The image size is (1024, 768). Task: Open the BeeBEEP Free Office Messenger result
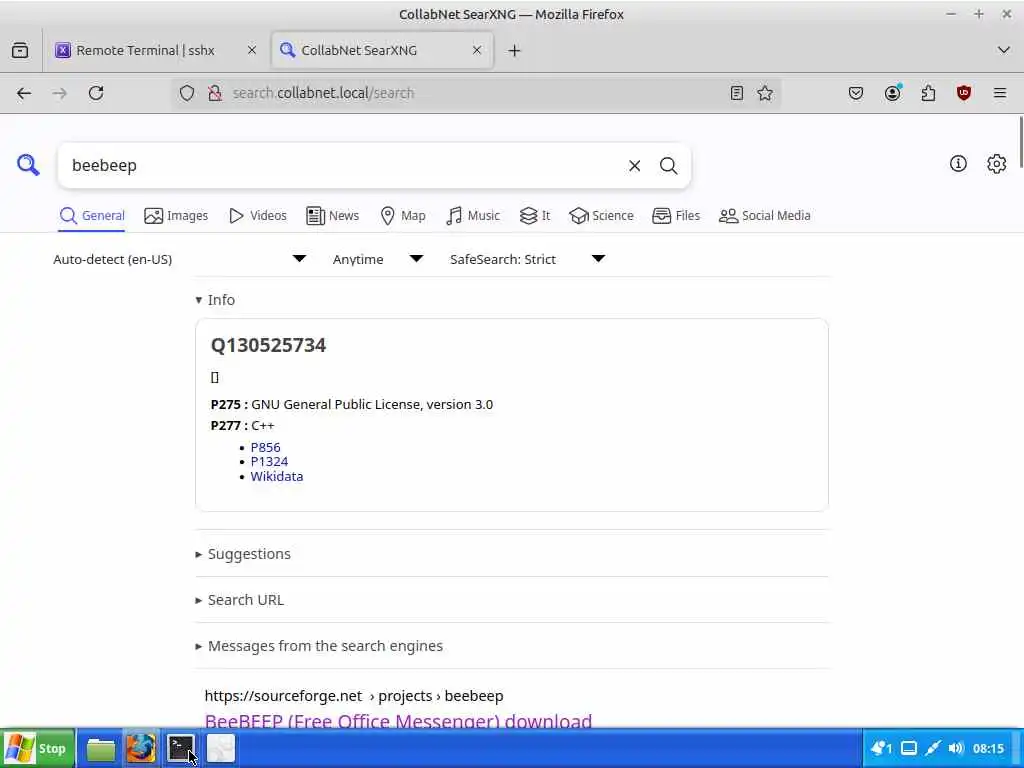tap(398, 721)
